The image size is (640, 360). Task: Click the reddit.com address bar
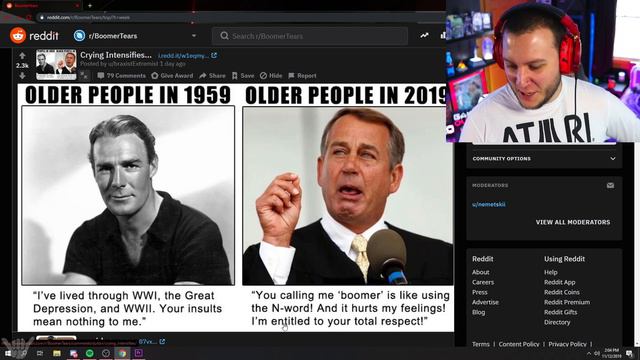click(x=241, y=18)
